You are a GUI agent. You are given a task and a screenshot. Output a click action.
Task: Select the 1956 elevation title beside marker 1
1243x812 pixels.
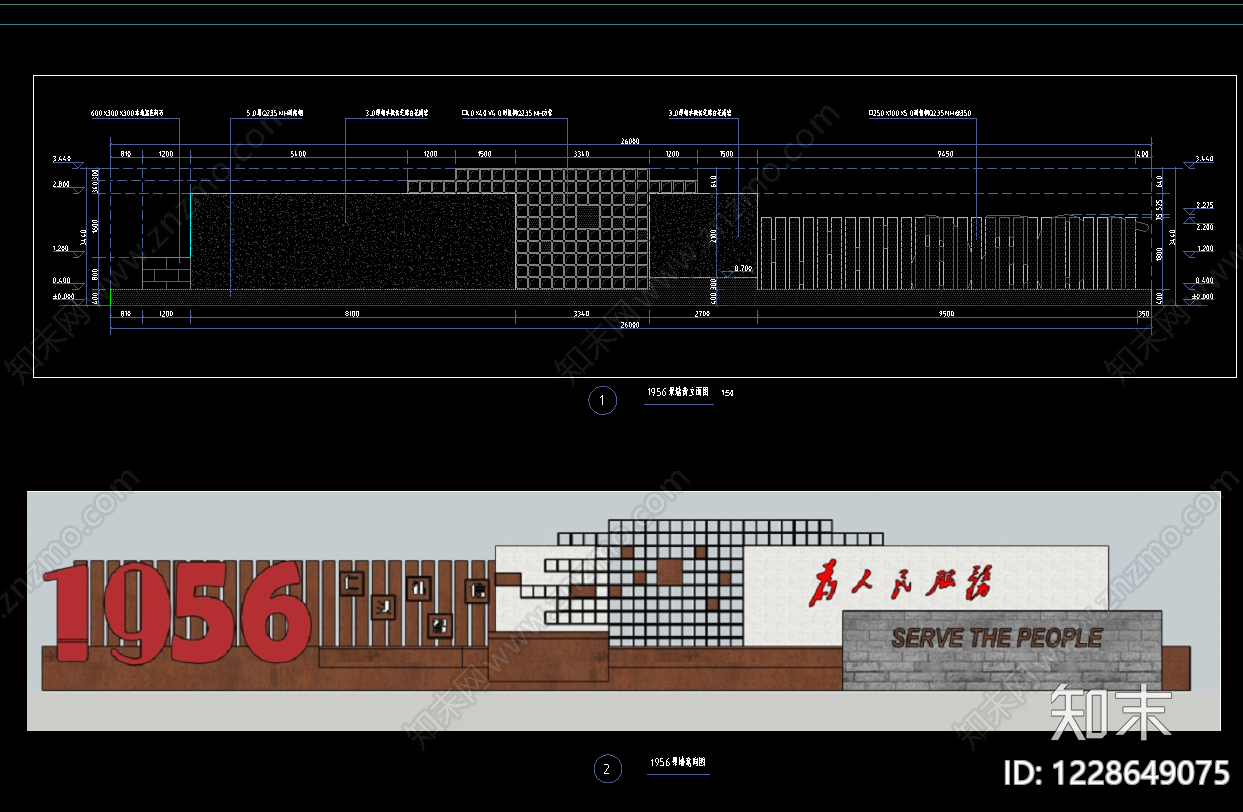678,393
